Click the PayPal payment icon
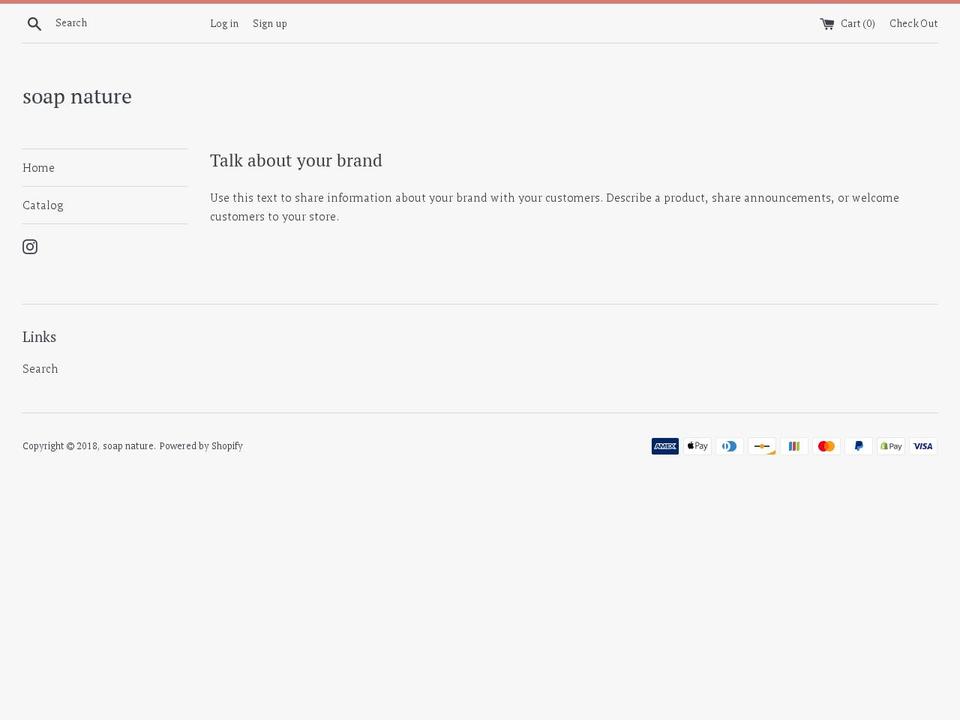 coord(859,446)
